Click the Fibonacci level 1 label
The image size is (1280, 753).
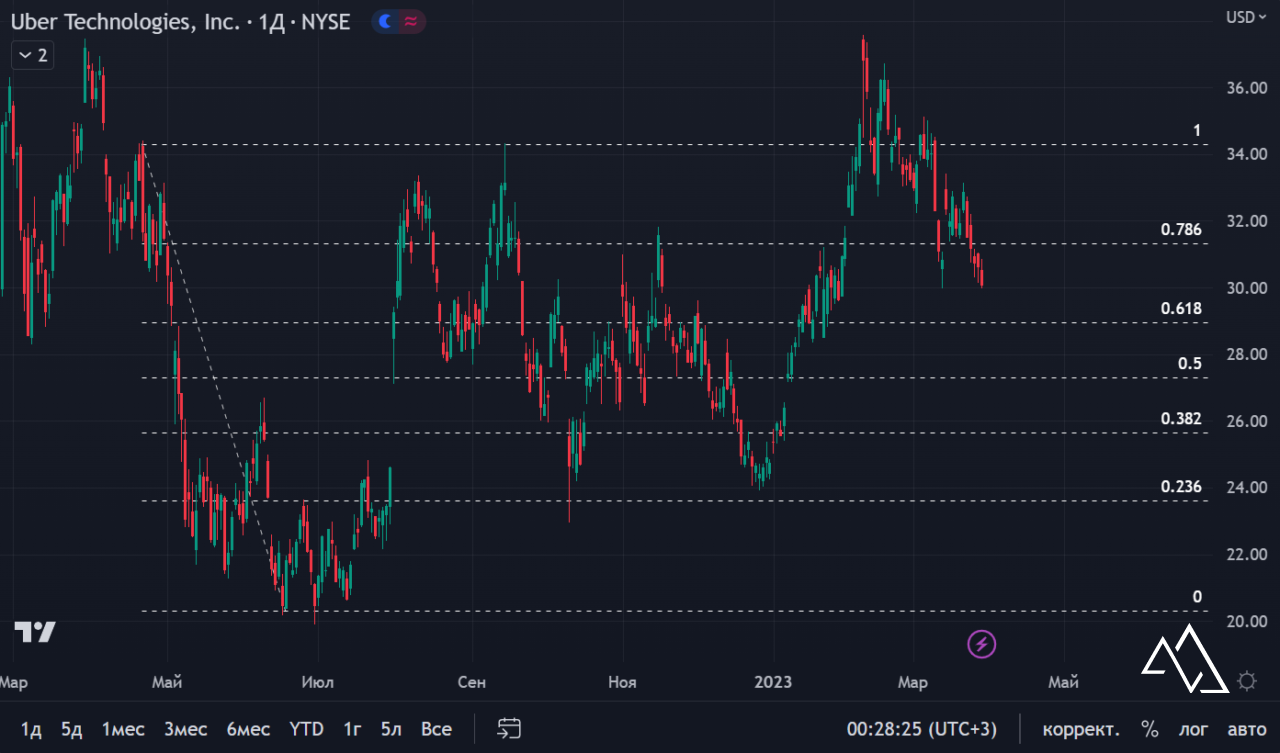pyautogui.click(x=1197, y=131)
